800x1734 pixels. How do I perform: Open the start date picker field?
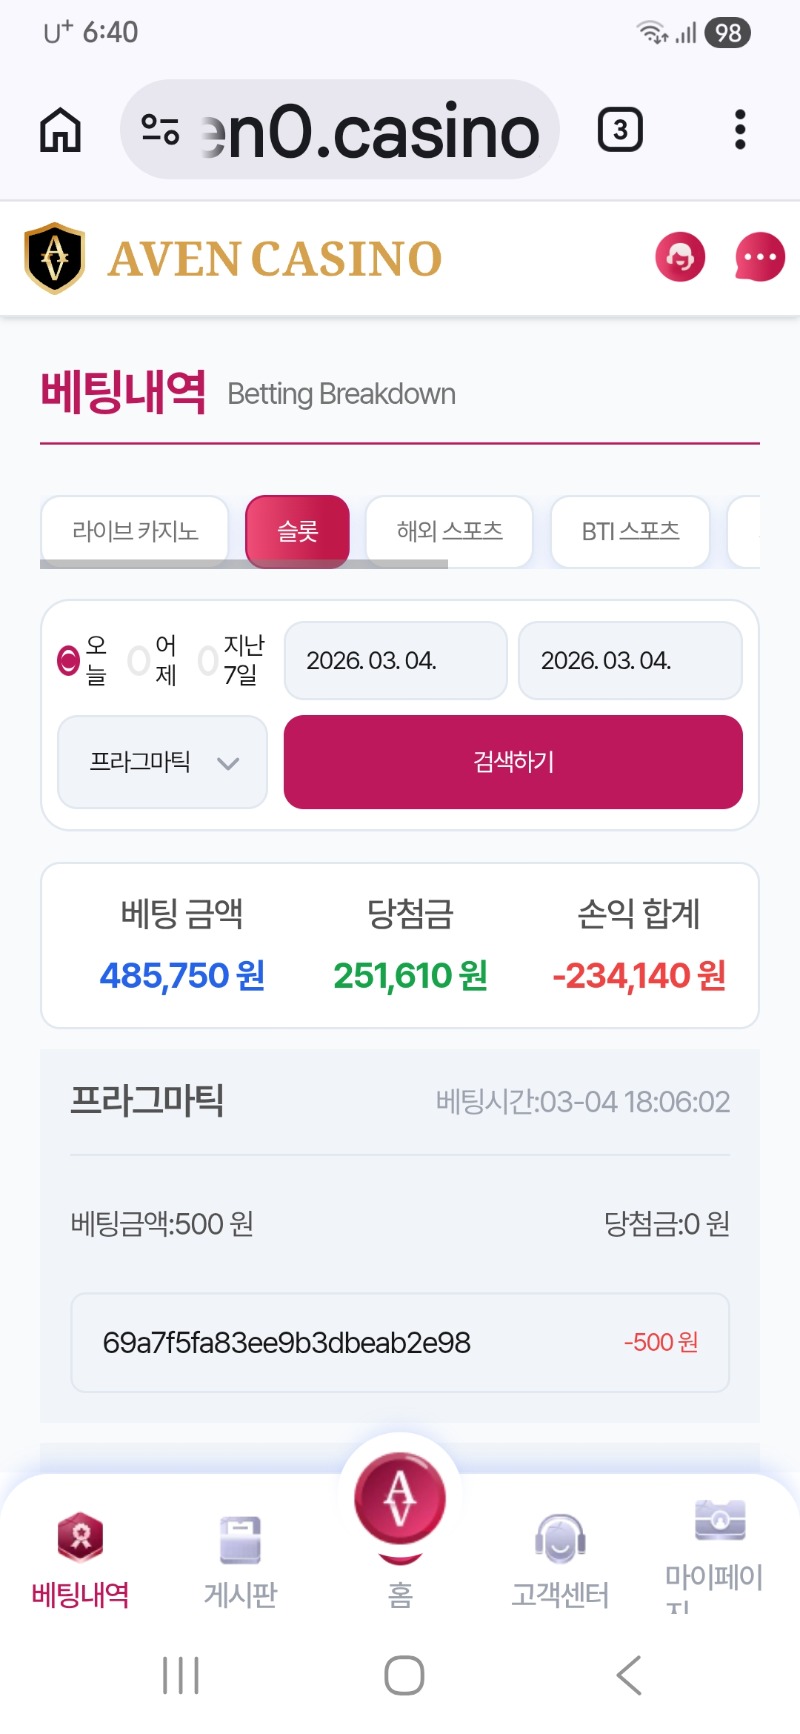[x=395, y=660]
